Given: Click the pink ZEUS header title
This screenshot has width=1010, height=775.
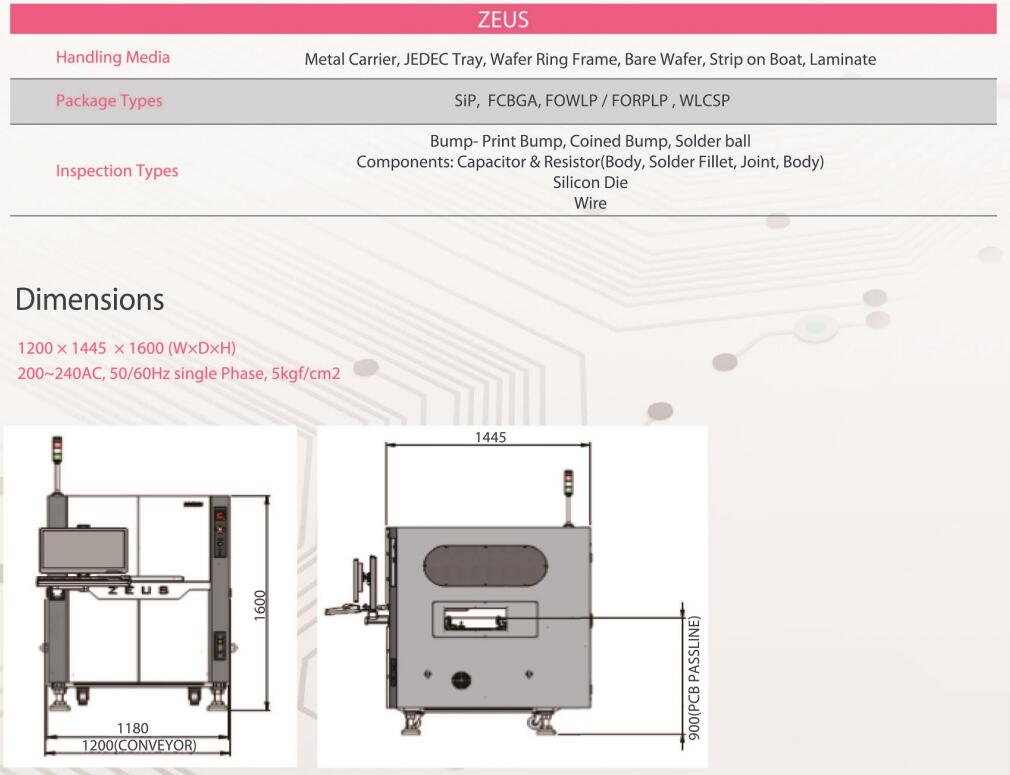Looking at the screenshot, I should coord(503,19).
